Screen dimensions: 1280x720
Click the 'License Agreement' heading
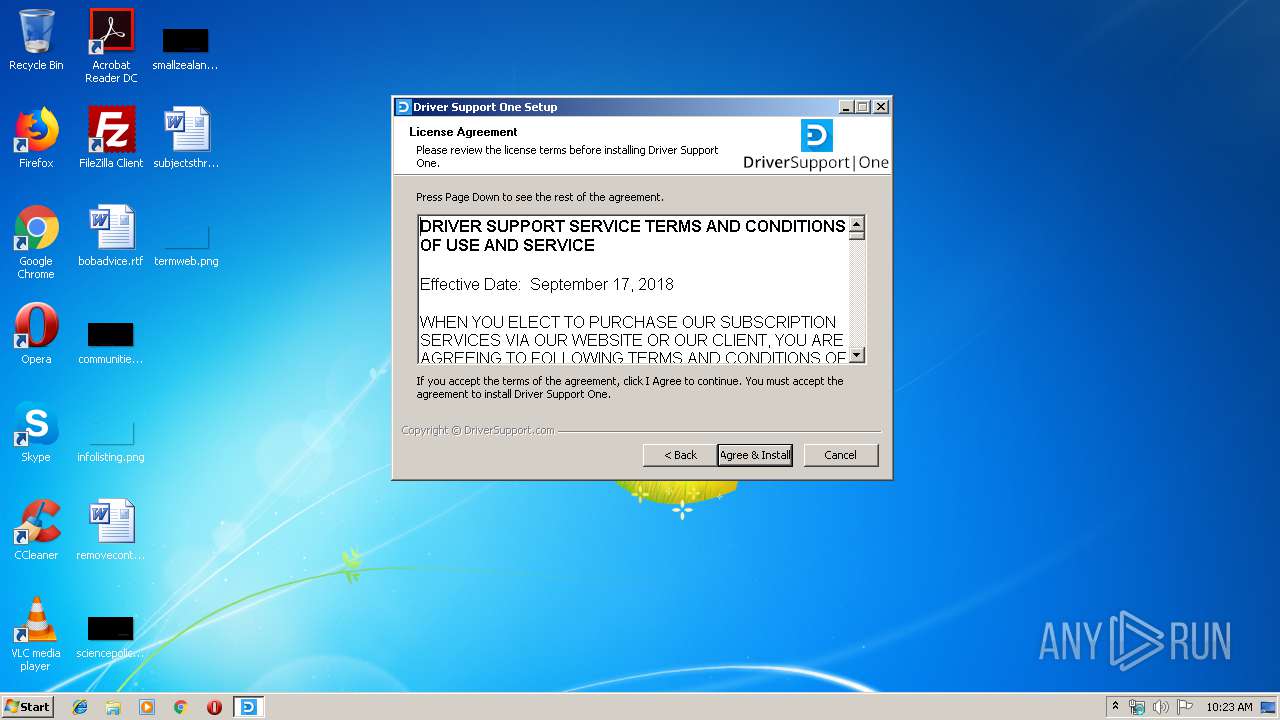463,132
